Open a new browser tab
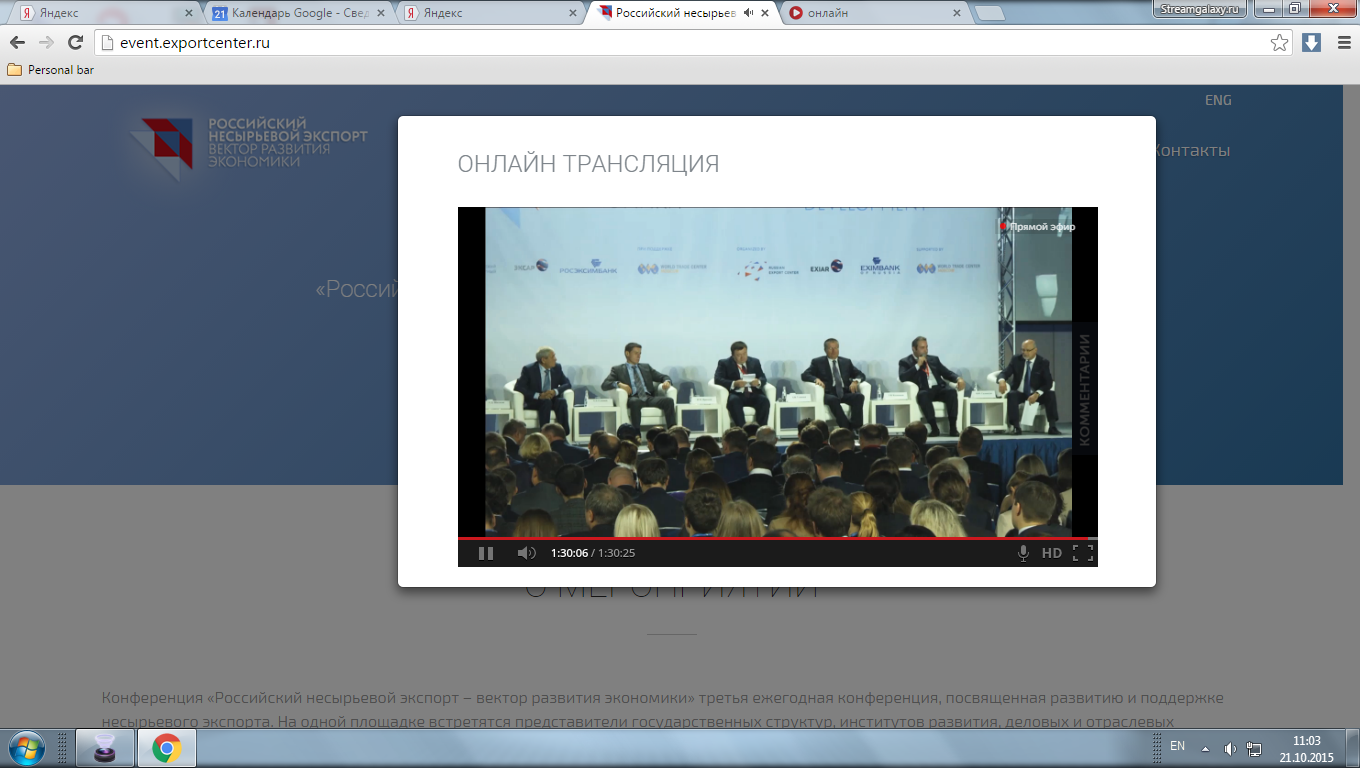 coord(989,13)
